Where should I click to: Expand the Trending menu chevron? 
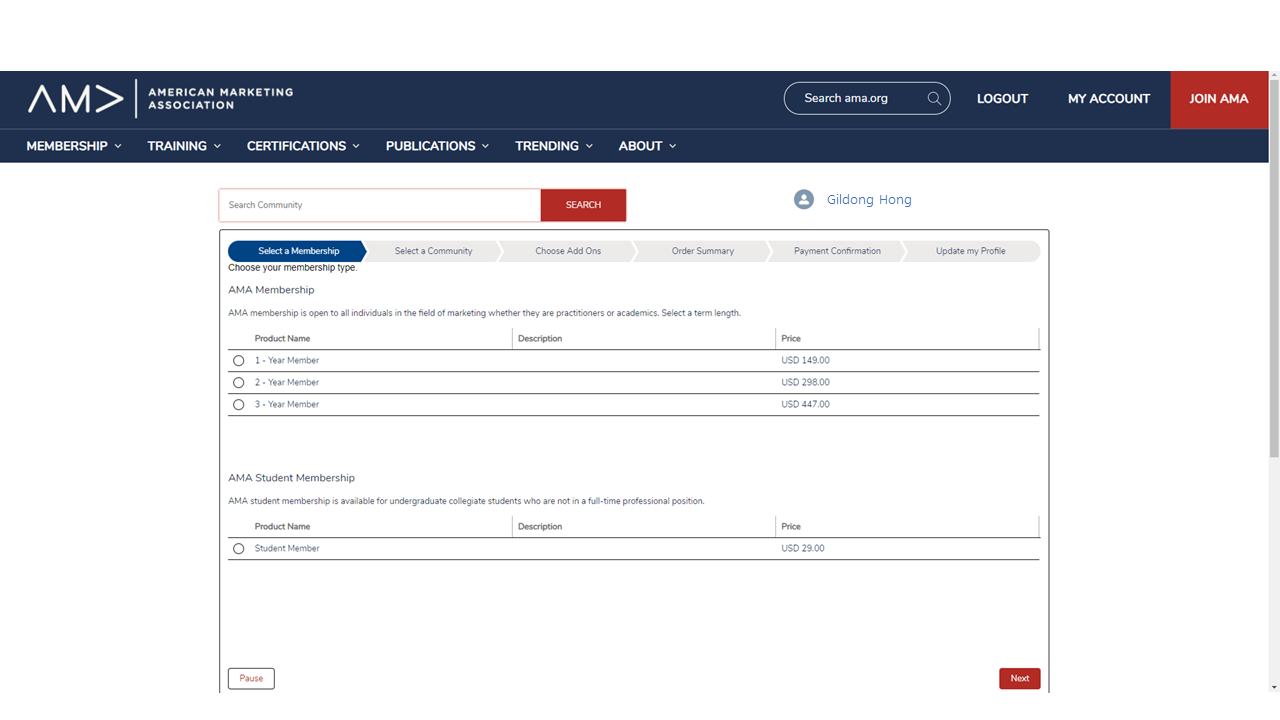point(589,146)
